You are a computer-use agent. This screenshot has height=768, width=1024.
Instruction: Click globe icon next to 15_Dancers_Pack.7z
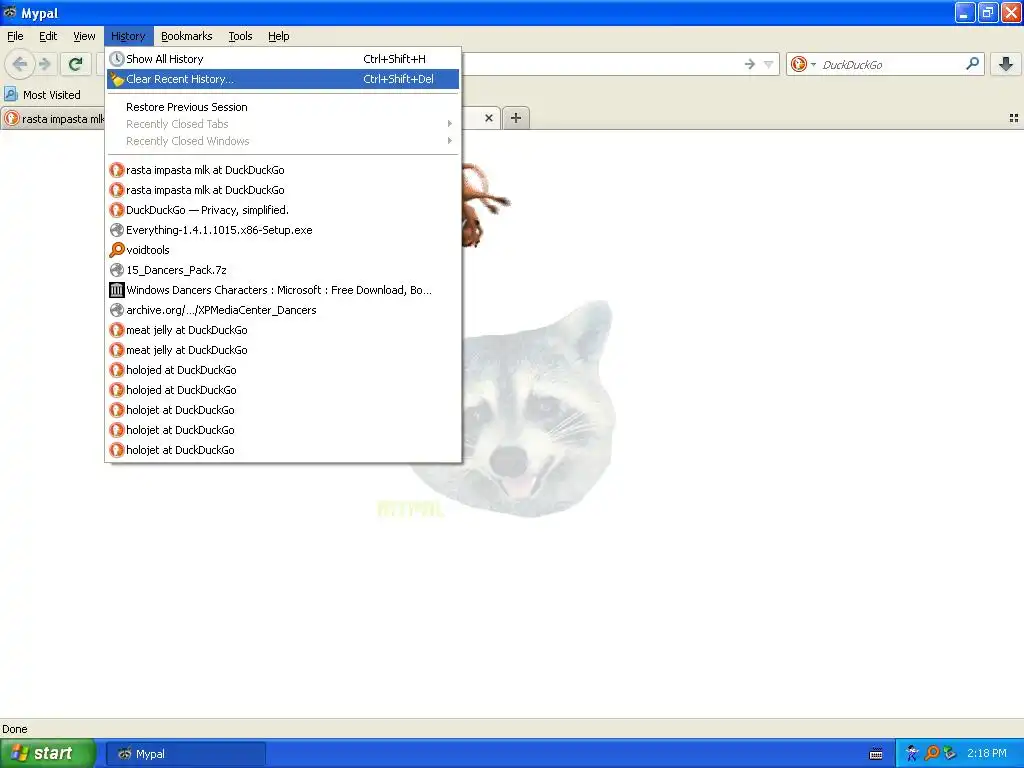point(117,270)
